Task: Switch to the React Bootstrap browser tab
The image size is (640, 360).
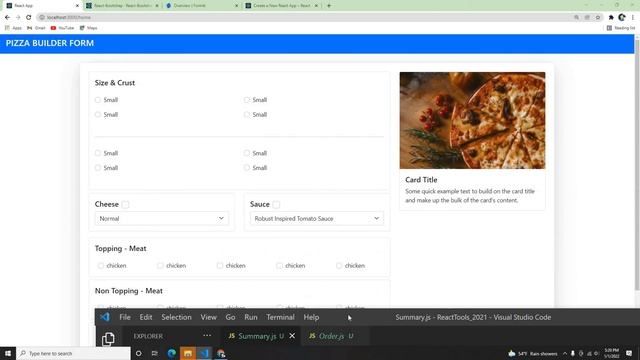Action: coord(122,6)
